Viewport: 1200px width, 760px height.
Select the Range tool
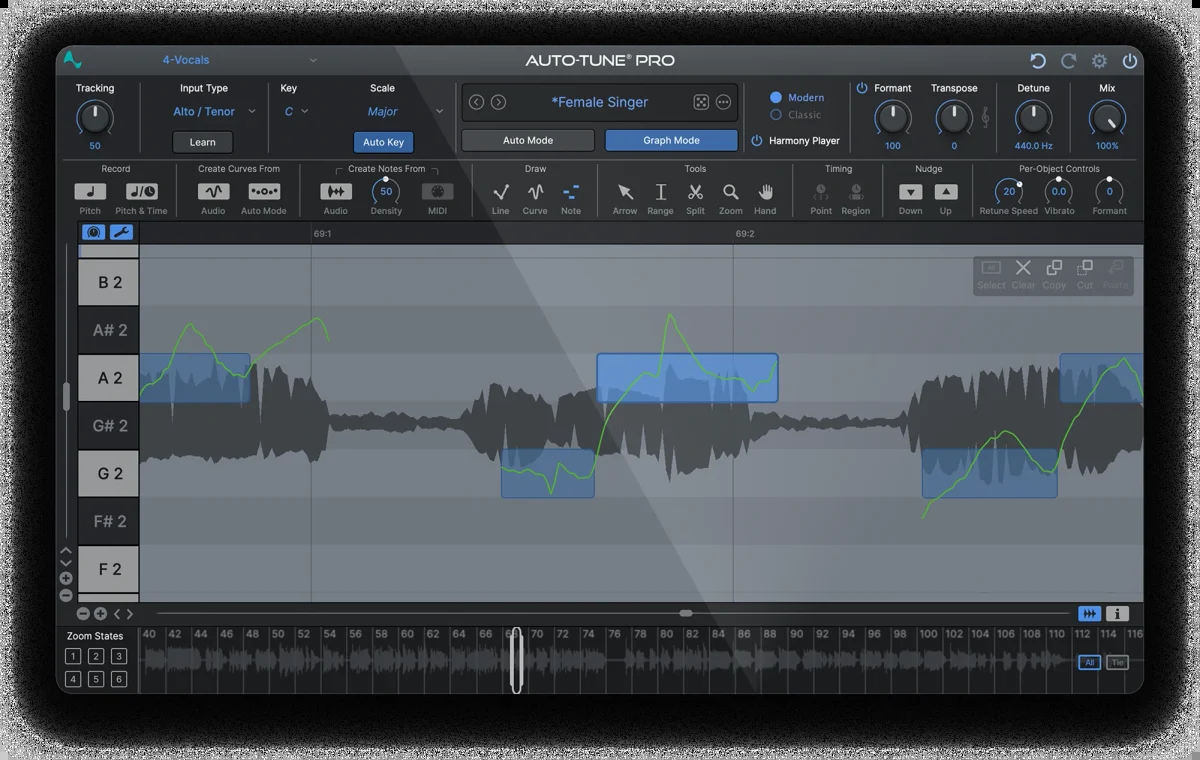(660, 191)
